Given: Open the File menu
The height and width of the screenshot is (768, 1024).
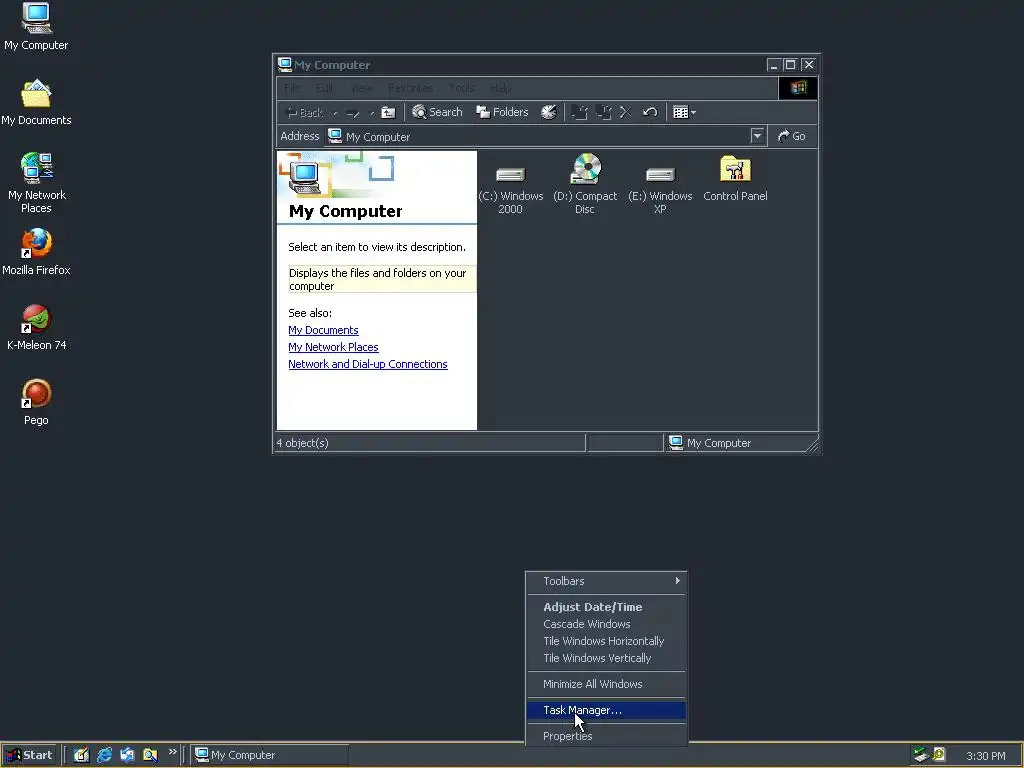Looking at the screenshot, I should [292, 88].
